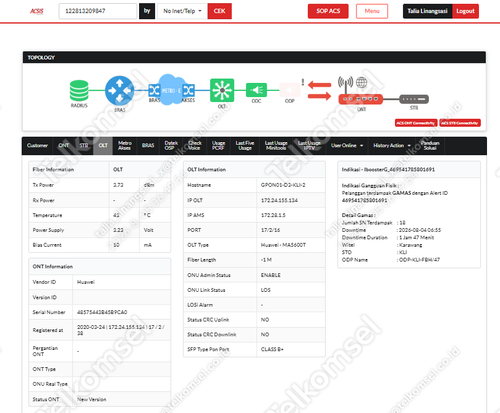Viewport: 500px width, 413px height.
Task: Click Status ONT value New Version
Action: 92,399
